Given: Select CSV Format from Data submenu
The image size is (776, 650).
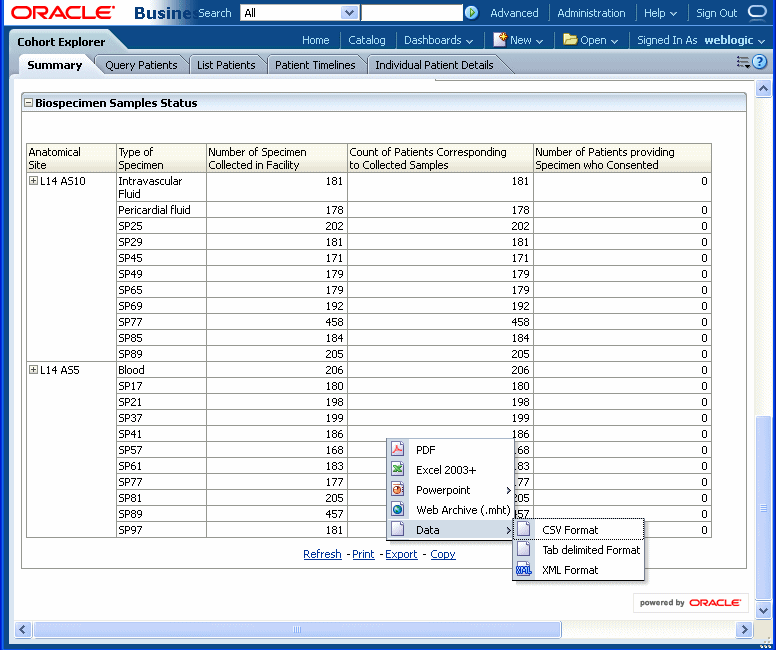Looking at the screenshot, I should 569,530.
